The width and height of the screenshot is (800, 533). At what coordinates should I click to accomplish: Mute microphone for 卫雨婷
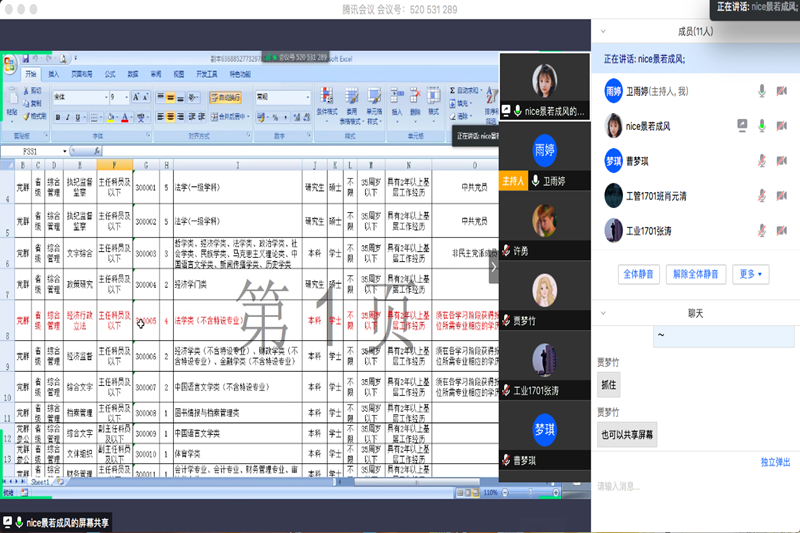762,91
